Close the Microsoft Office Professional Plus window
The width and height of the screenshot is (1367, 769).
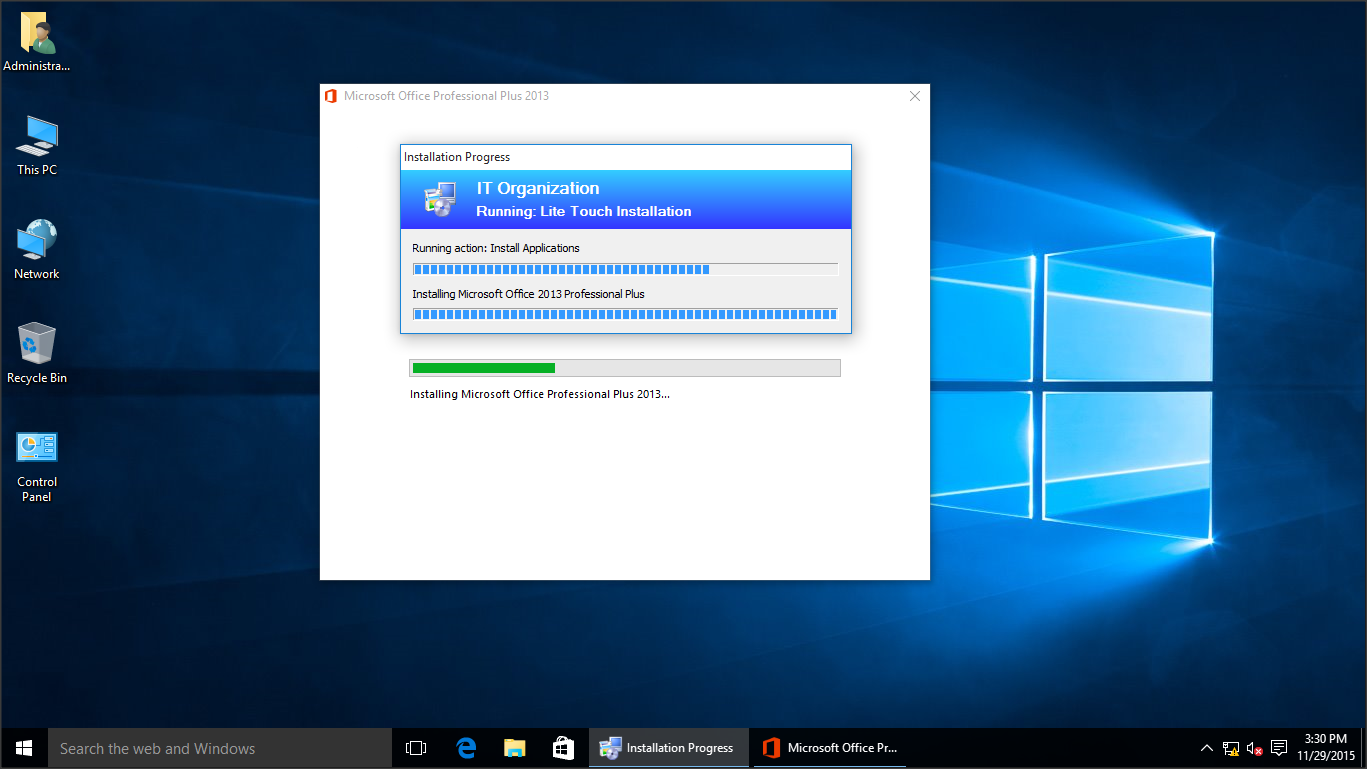[914, 96]
